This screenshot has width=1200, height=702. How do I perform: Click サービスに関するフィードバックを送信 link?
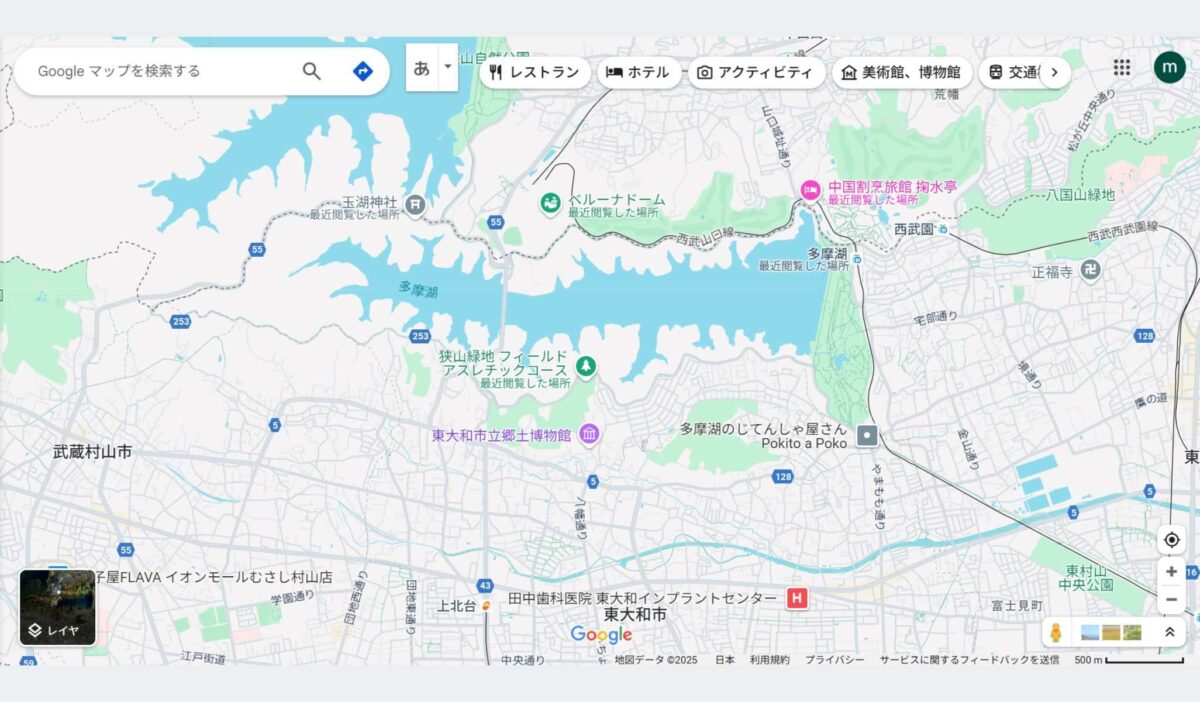(969, 660)
